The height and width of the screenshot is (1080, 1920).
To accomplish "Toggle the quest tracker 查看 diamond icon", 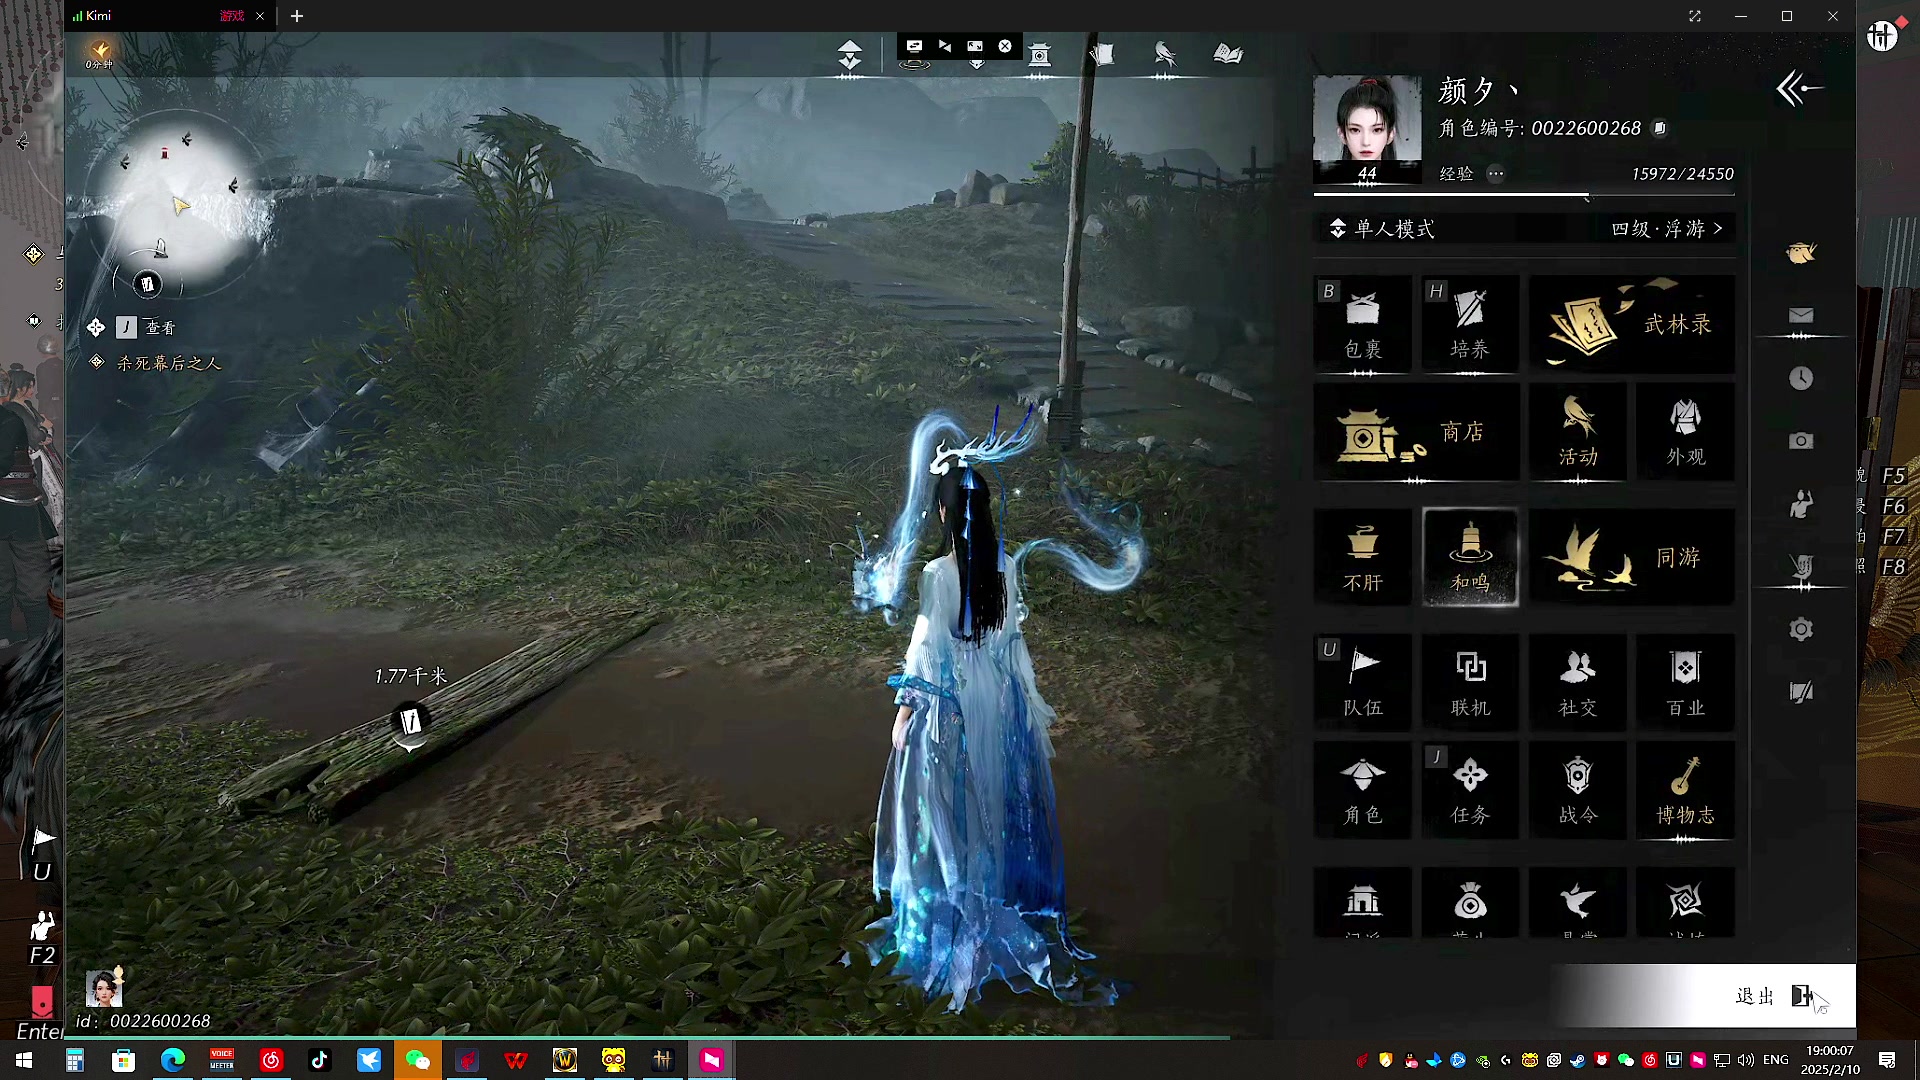I will [96, 327].
